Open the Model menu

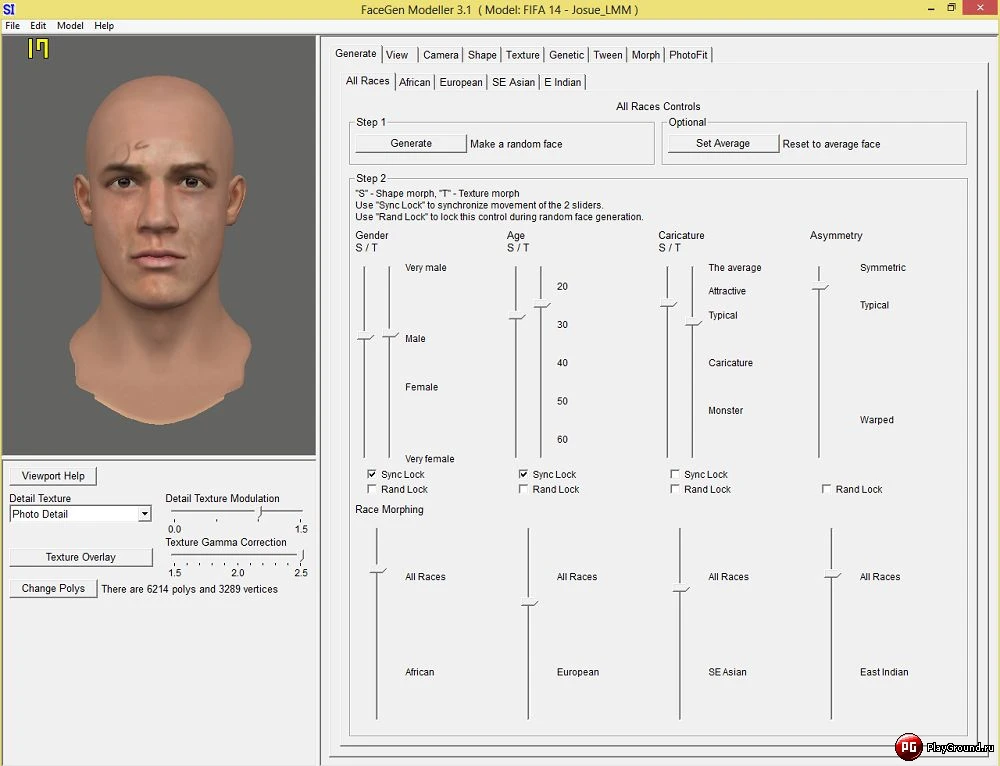pos(70,25)
